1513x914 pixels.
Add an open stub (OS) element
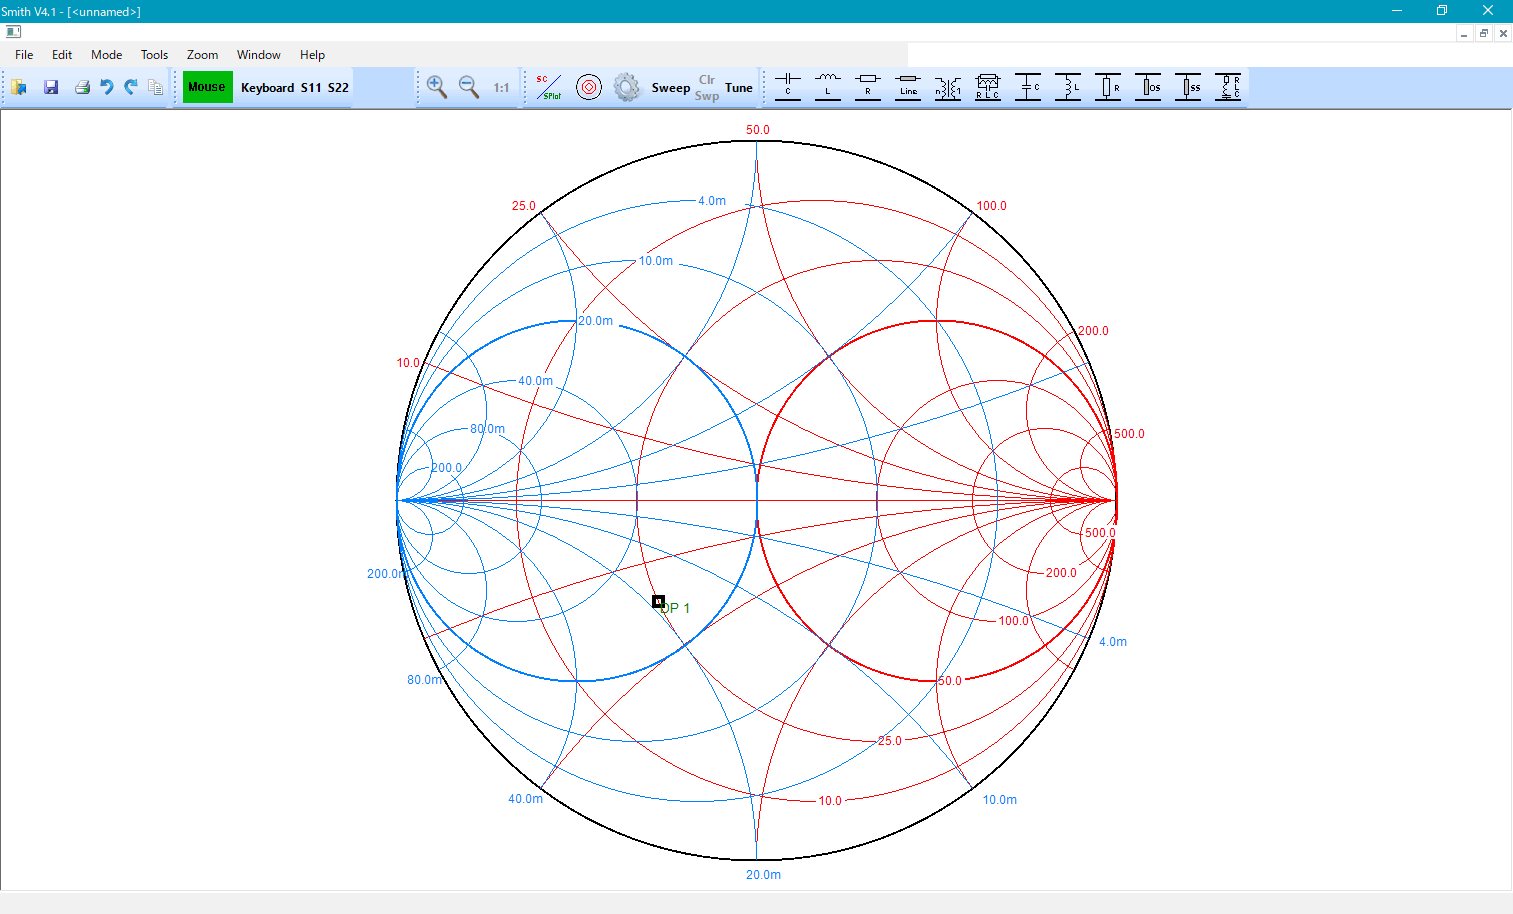pos(1148,87)
